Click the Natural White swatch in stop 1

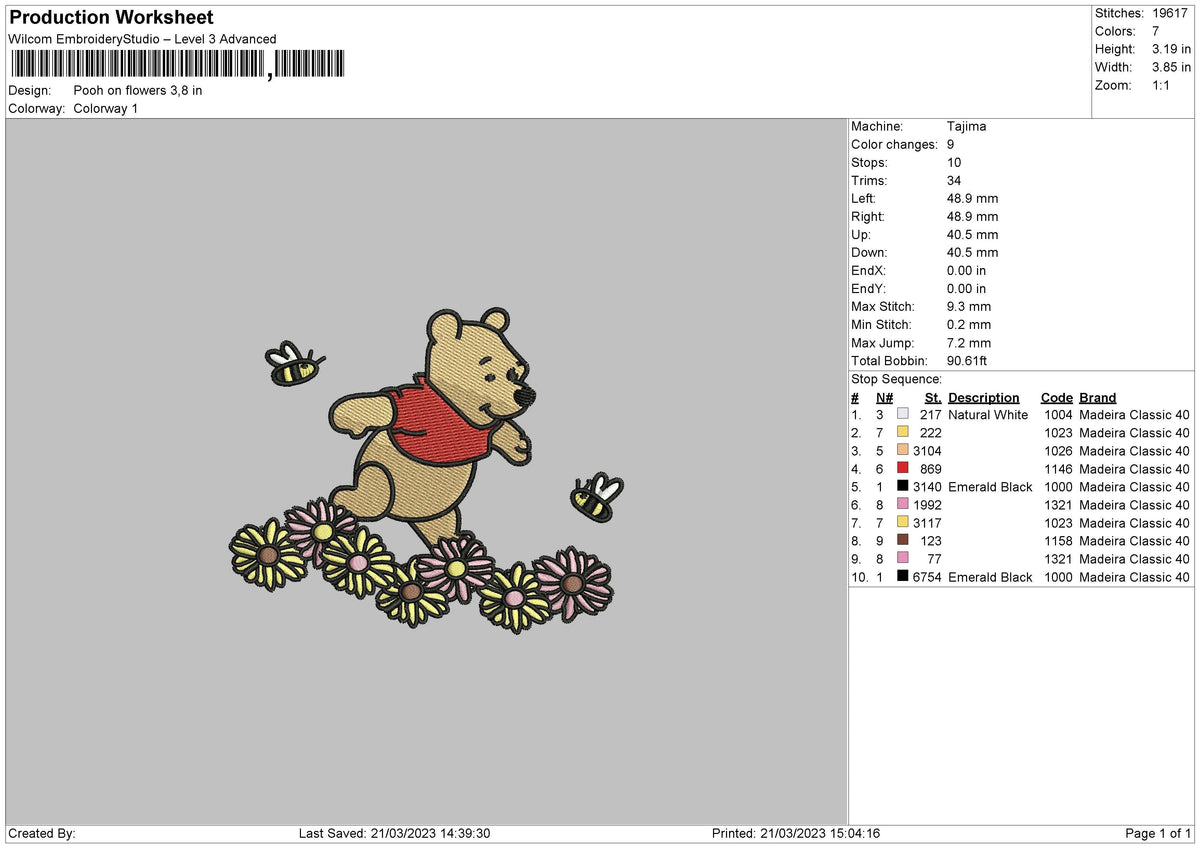(x=903, y=415)
